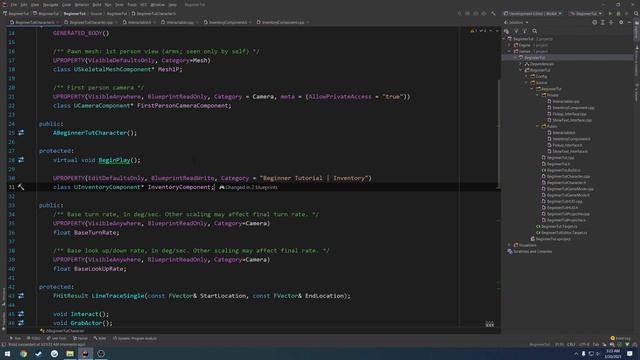Open the Unit Tests tool window
The width and height of the screenshot is (640, 360).
click(x=57, y=338)
